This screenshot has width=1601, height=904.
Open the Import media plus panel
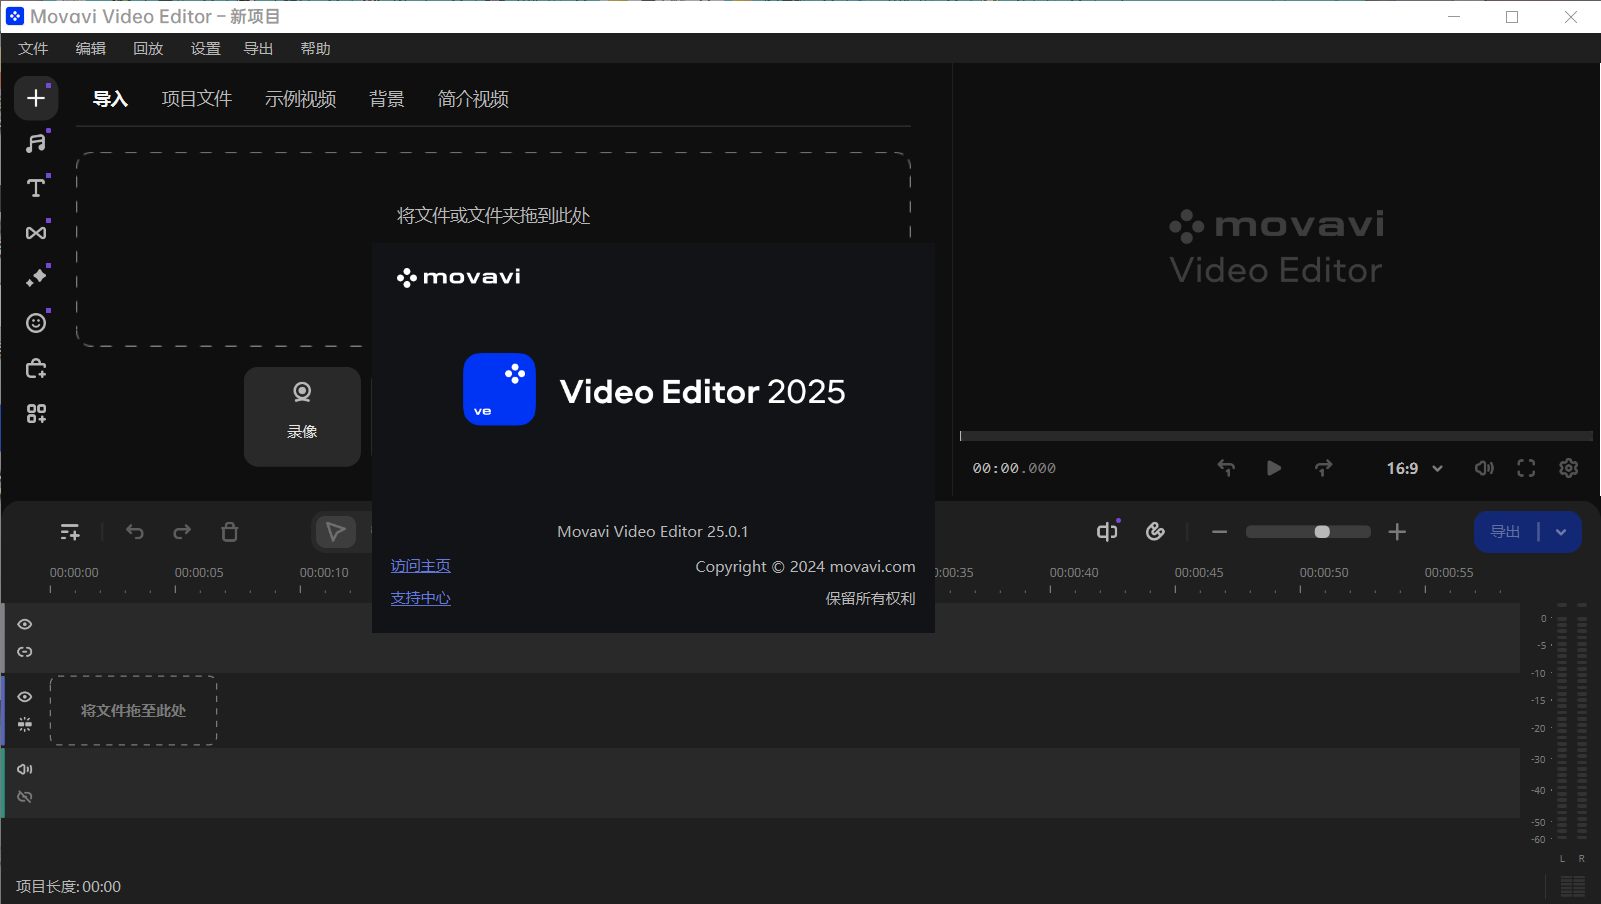36,98
